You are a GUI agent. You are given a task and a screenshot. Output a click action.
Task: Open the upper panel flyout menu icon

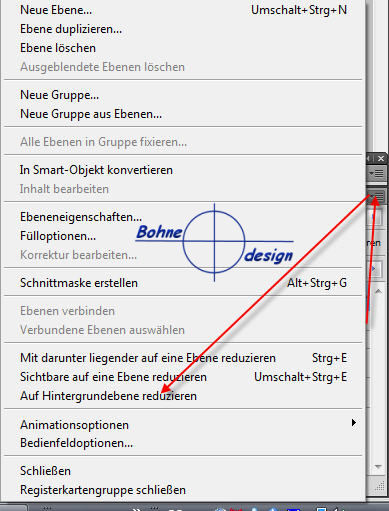[377, 173]
